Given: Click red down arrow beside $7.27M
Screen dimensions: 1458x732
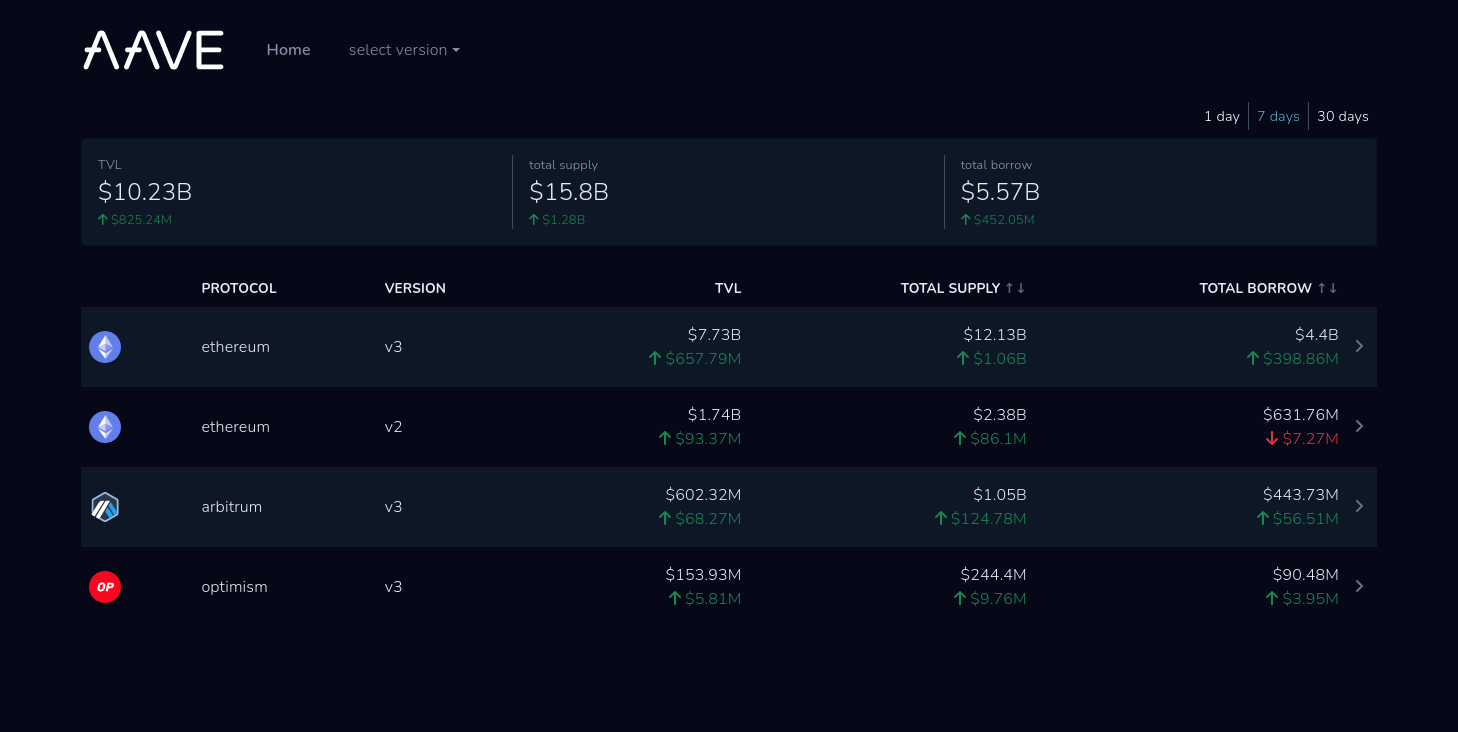Looking at the screenshot, I should coord(1272,438).
